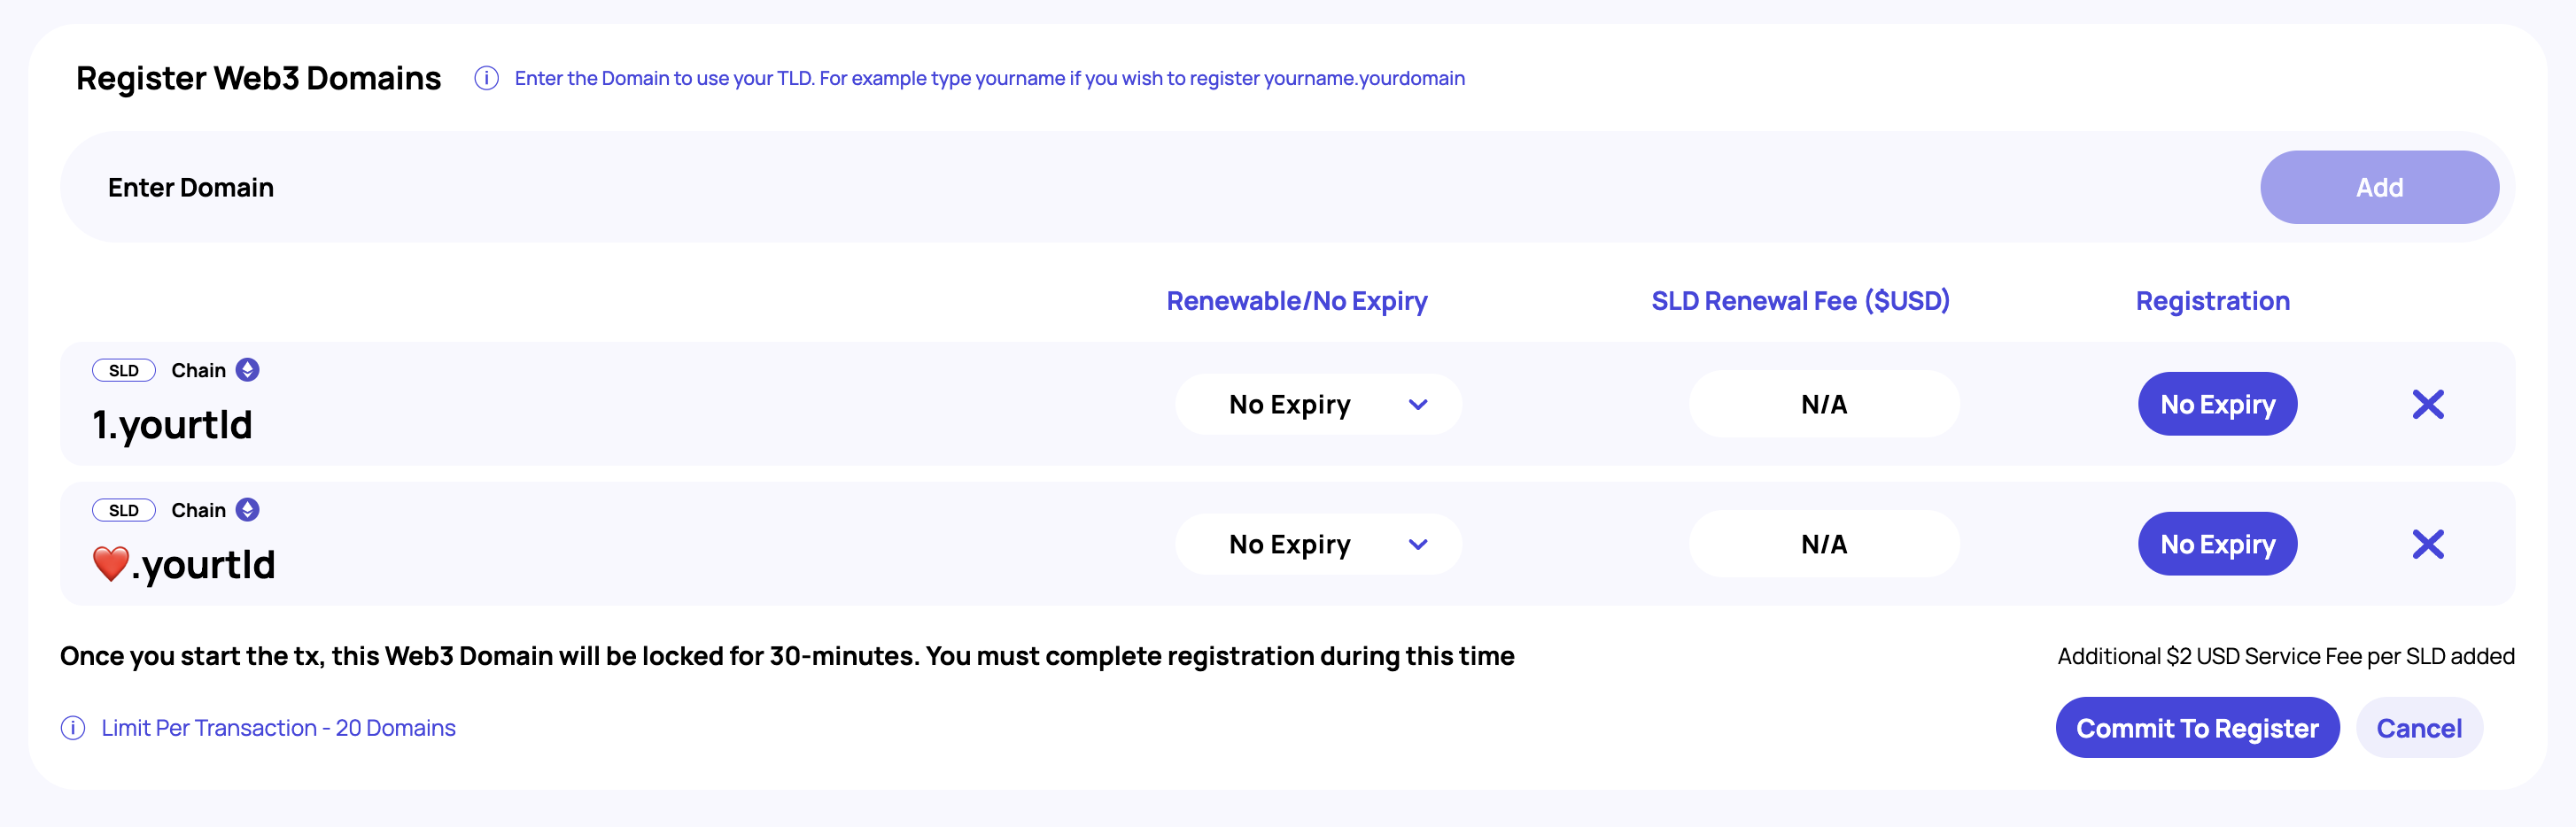Click the Add button

(2378, 187)
